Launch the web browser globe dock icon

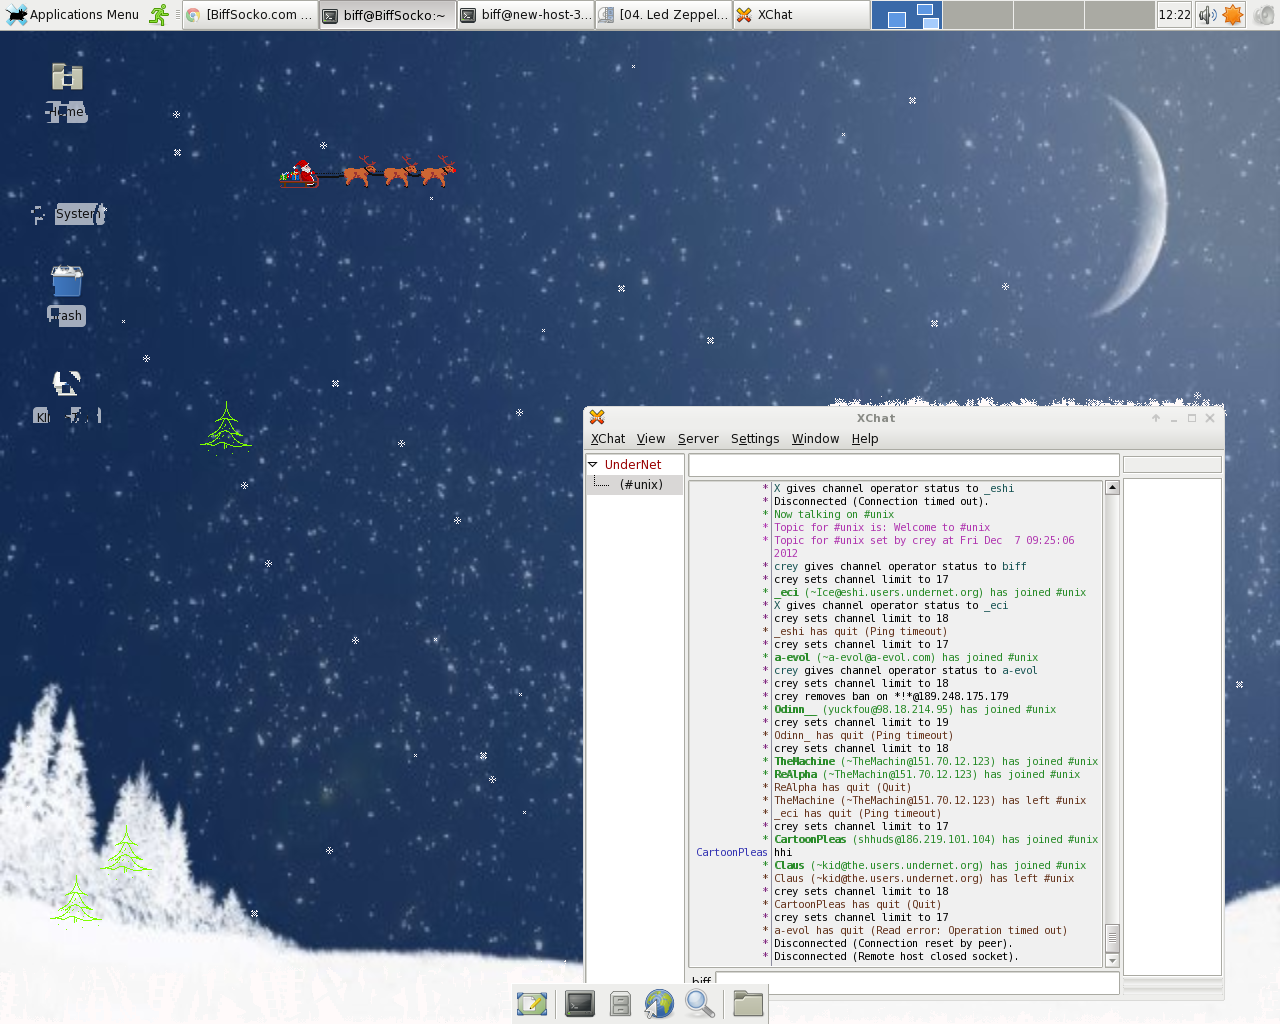click(659, 1003)
